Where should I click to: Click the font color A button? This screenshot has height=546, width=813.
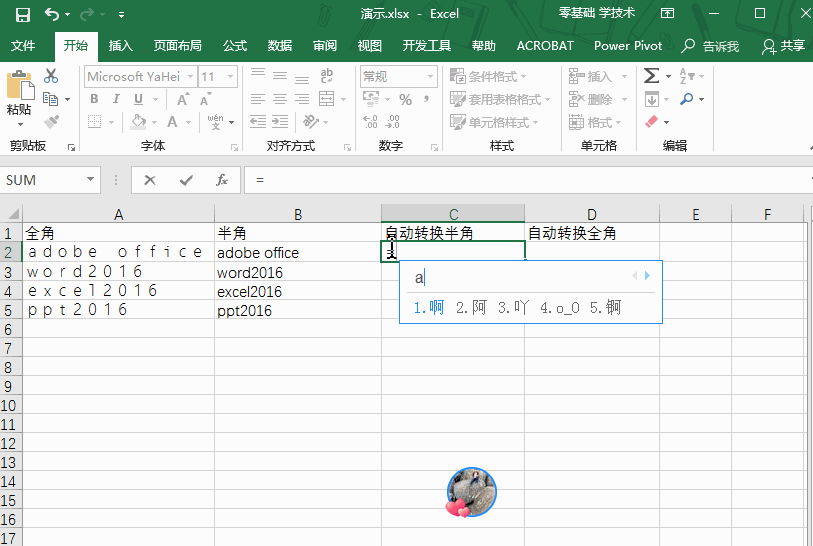(172, 122)
